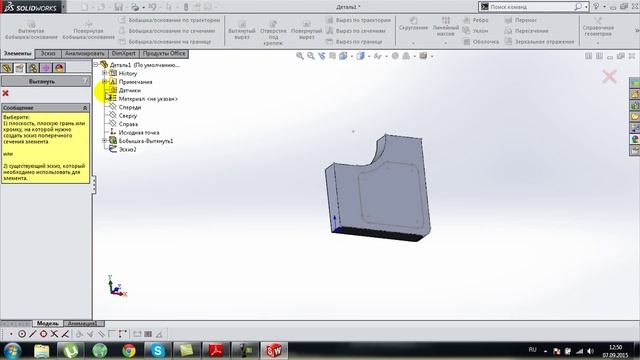Switch to the Эскиз tab
640x360 pixels.
(48, 53)
